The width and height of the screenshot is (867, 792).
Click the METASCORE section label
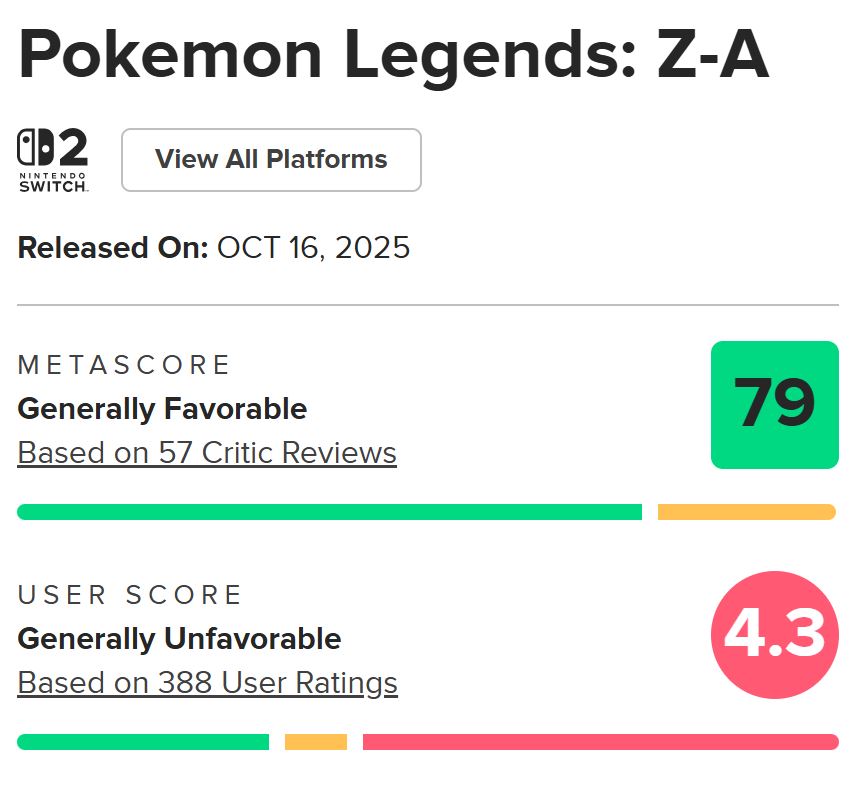click(x=125, y=365)
